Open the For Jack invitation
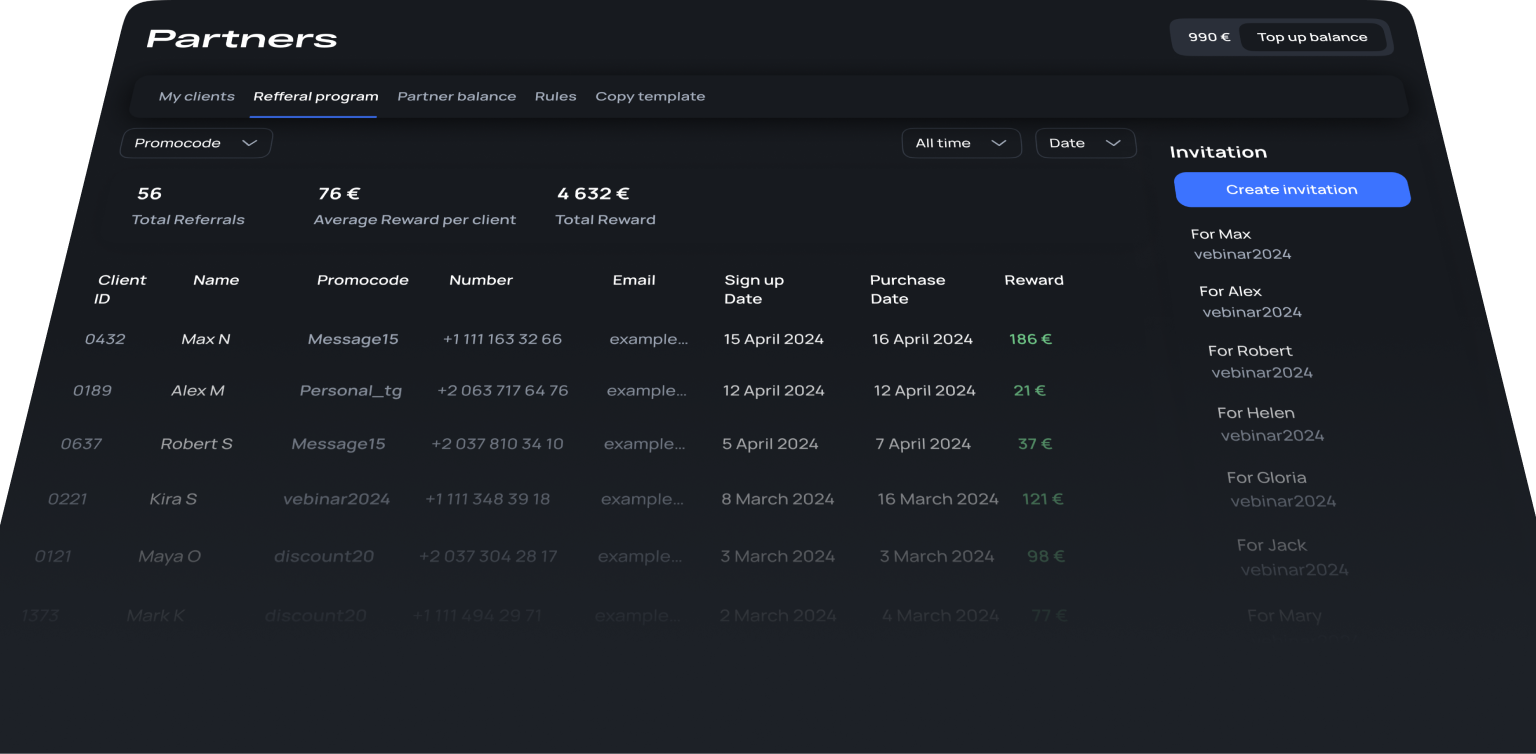 1292,557
